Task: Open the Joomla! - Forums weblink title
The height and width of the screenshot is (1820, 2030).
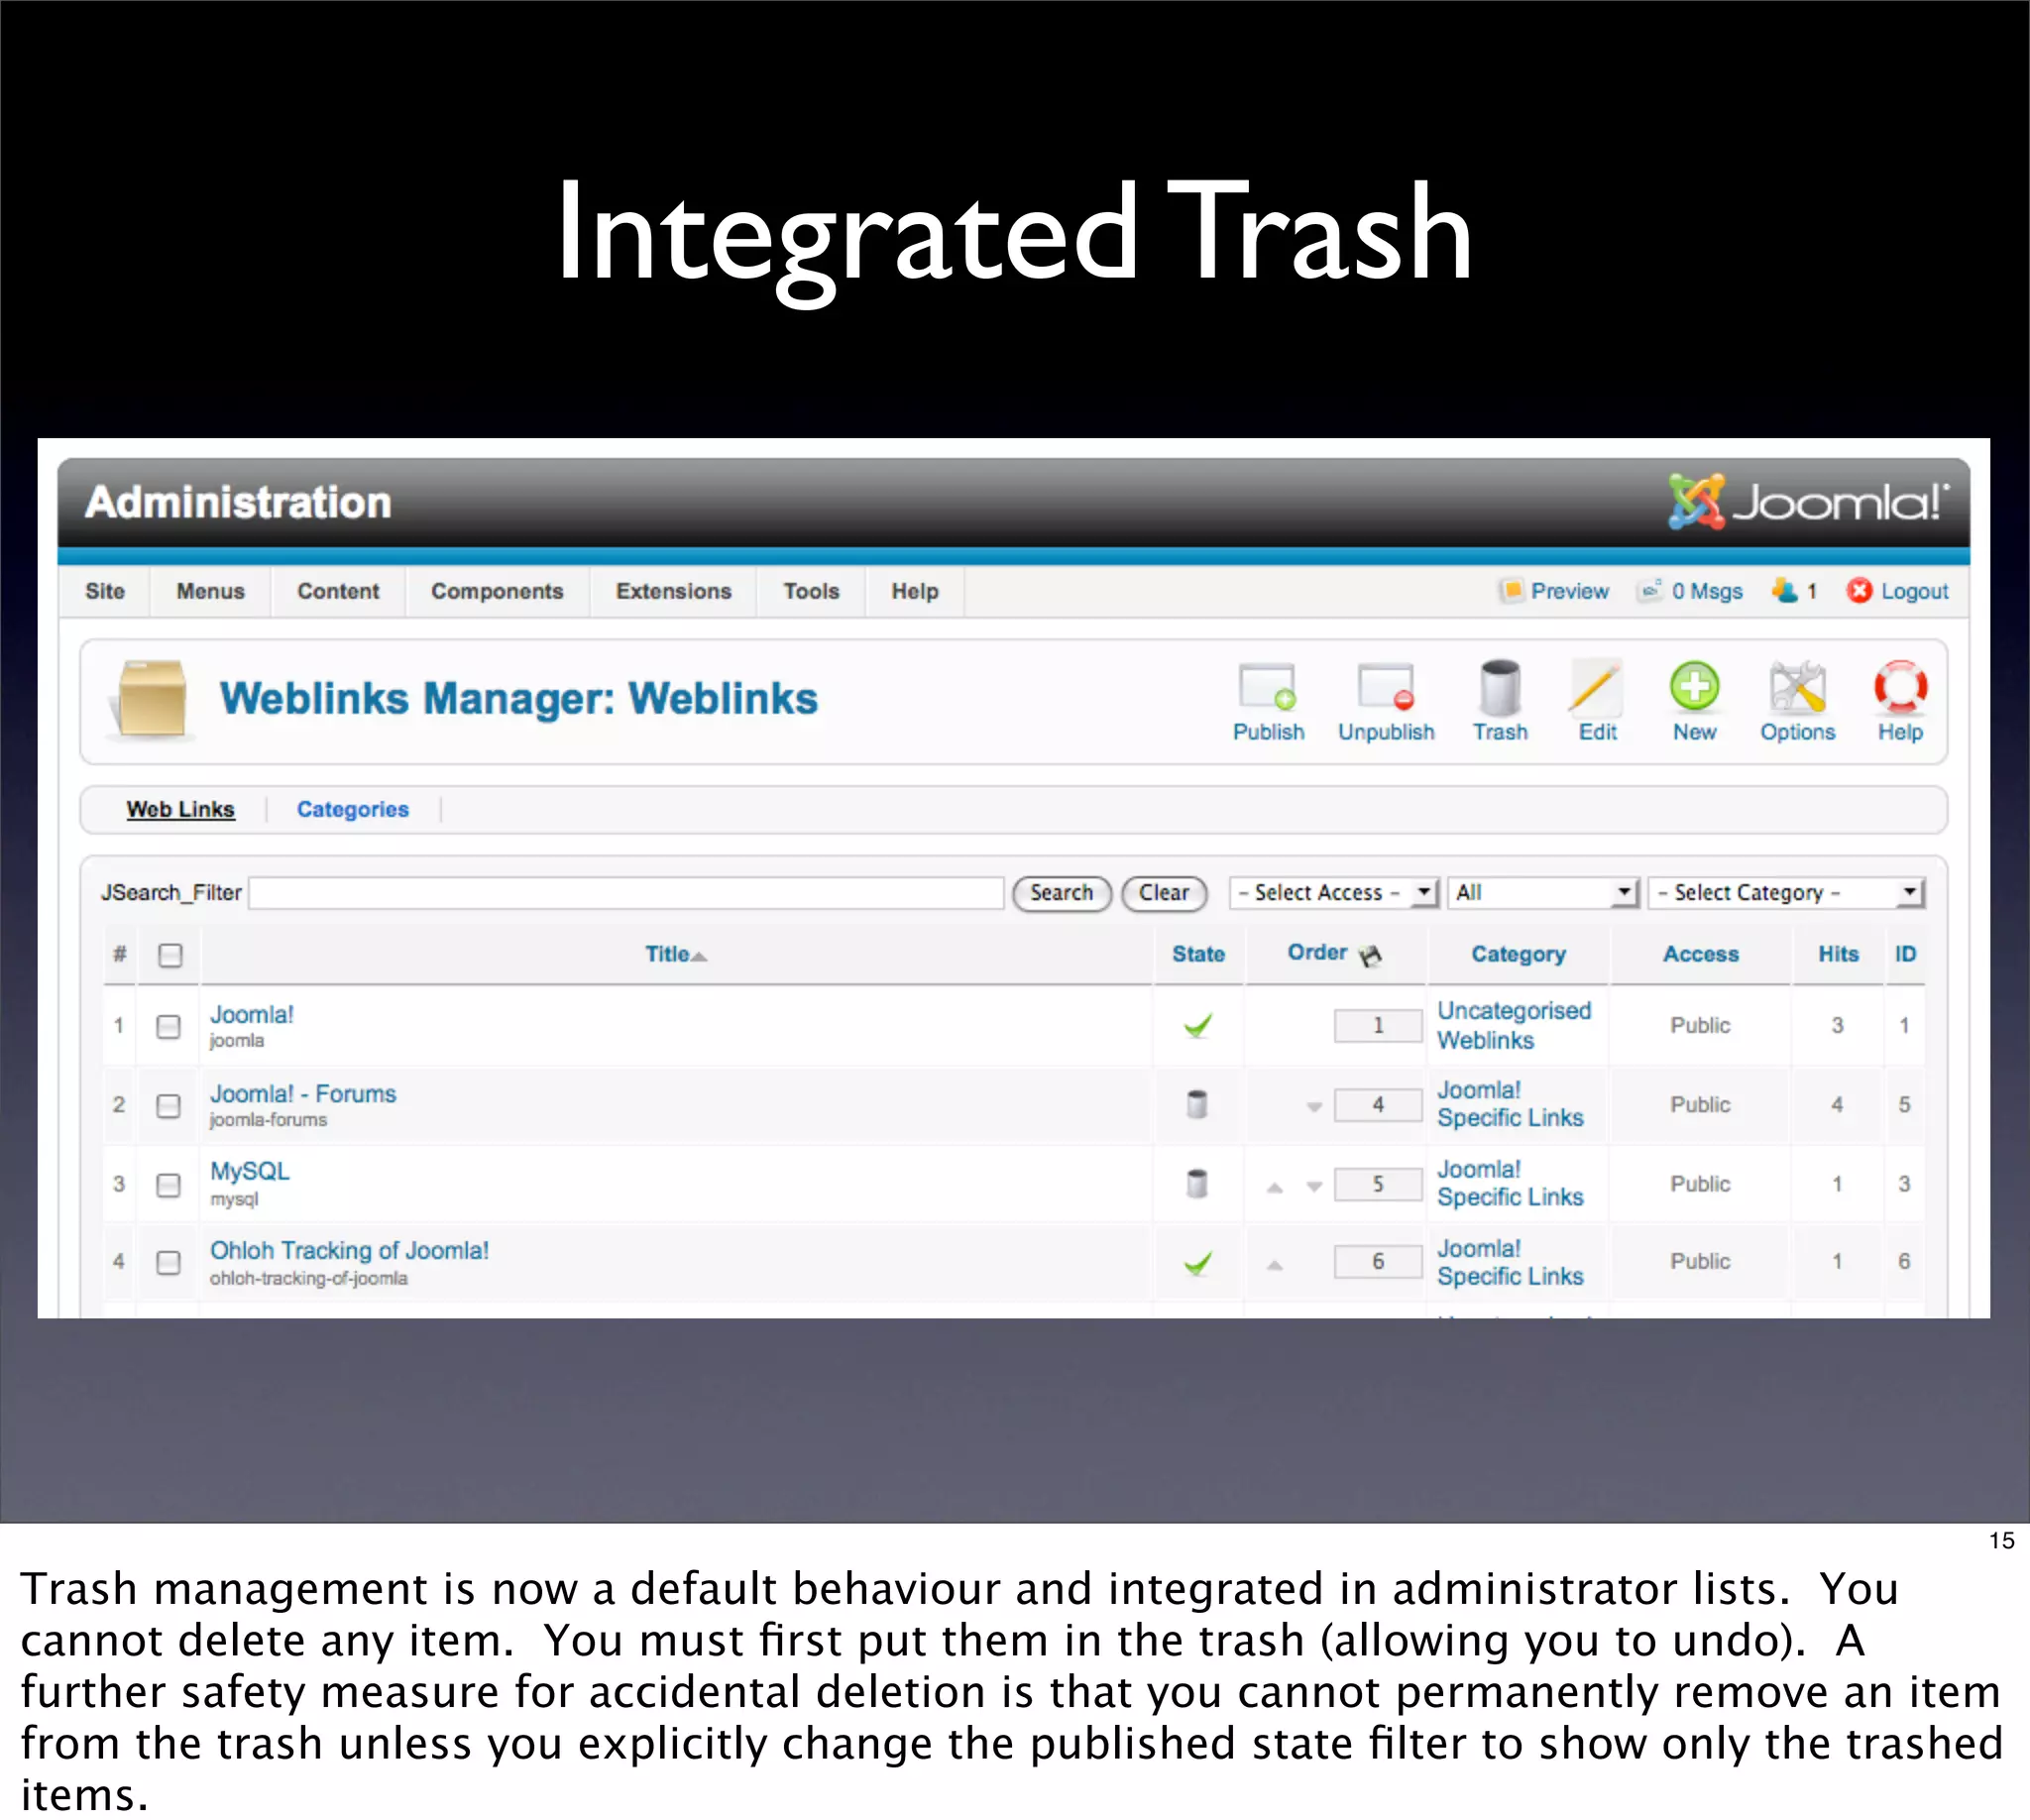Action: [303, 1094]
